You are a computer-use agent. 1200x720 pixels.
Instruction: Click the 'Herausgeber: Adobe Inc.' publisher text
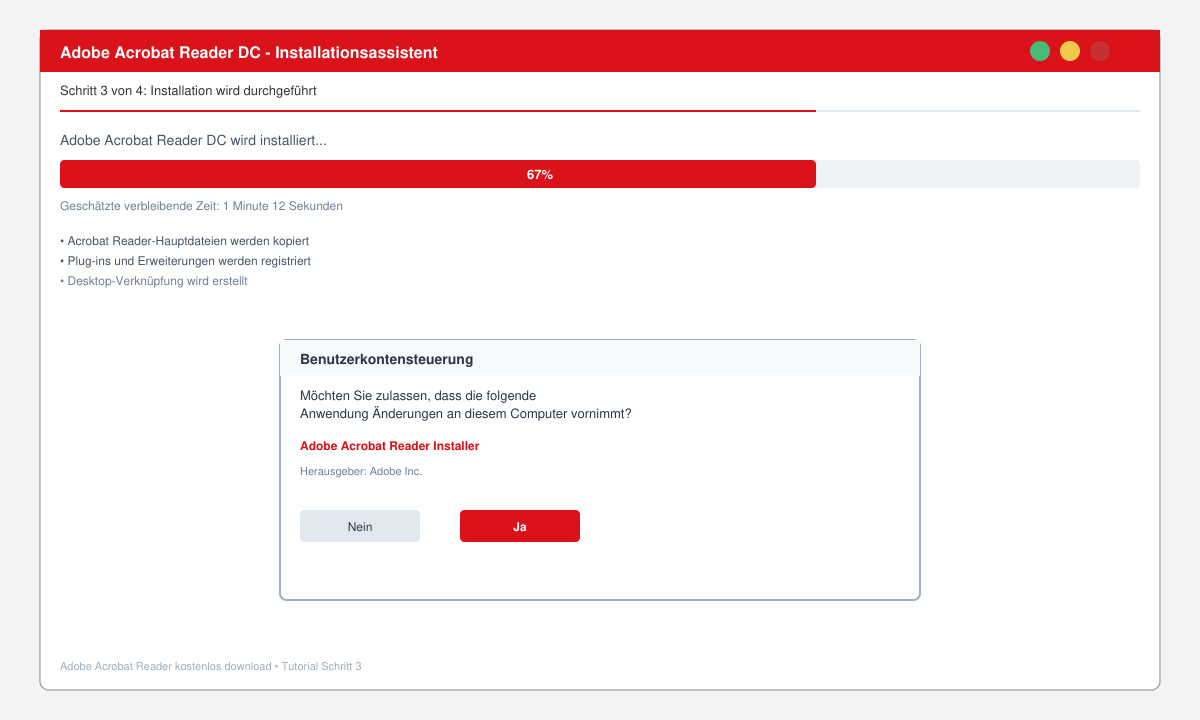coord(361,471)
